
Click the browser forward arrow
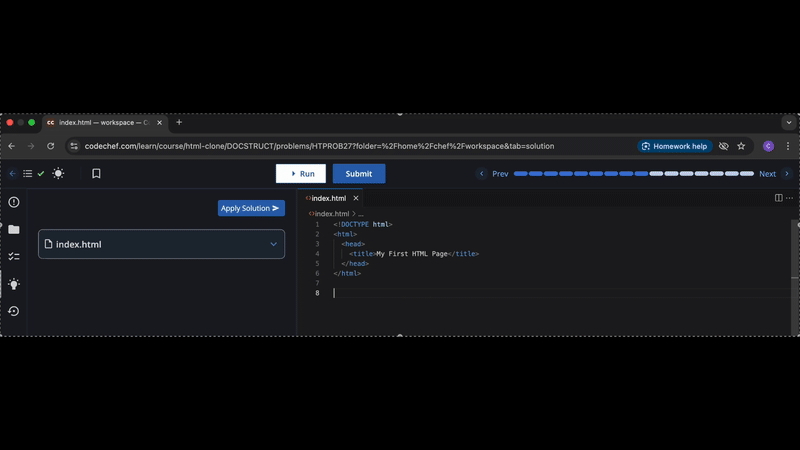pyautogui.click(x=31, y=146)
